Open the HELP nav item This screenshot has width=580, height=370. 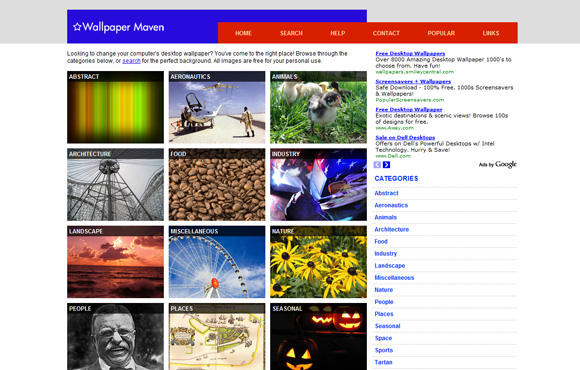click(x=337, y=33)
